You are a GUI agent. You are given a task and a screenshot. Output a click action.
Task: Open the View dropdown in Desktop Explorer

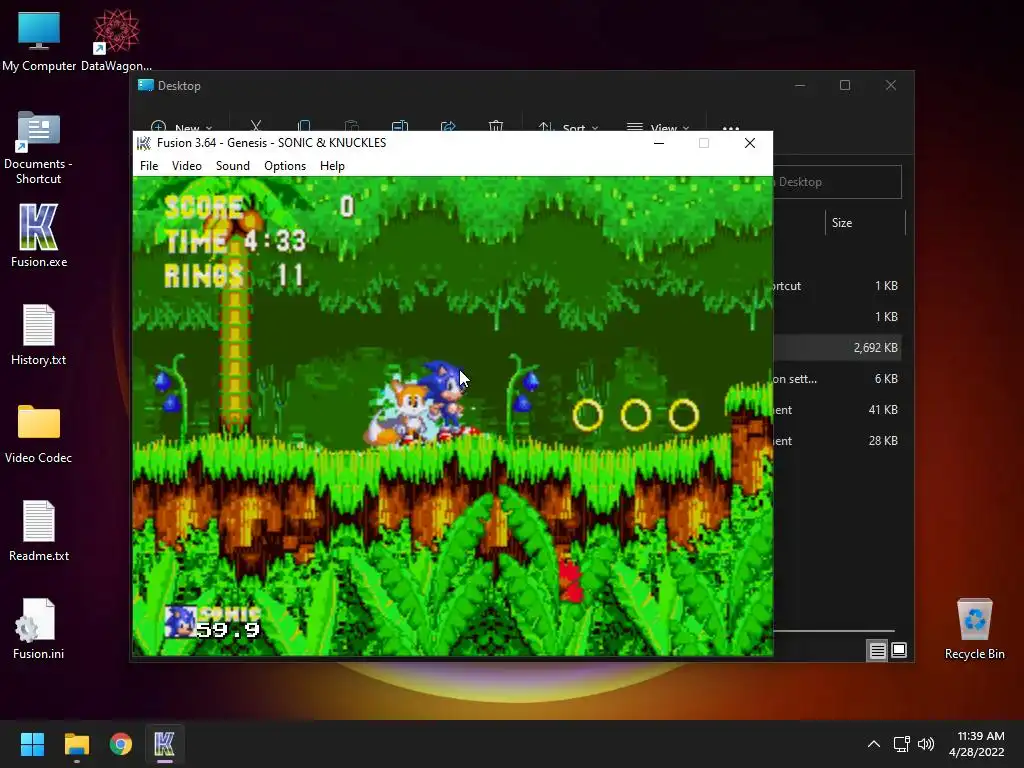point(658,126)
